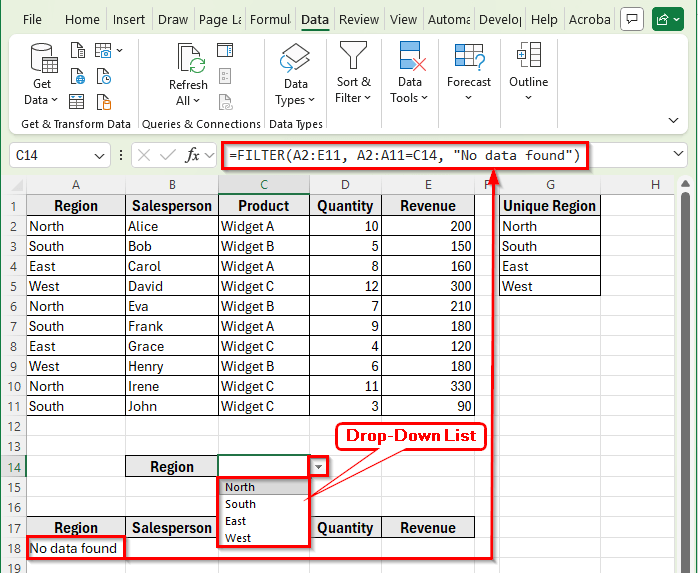This screenshot has width=698, height=573.
Task: Select the Revenue cell showing 330
Action: tap(428, 386)
